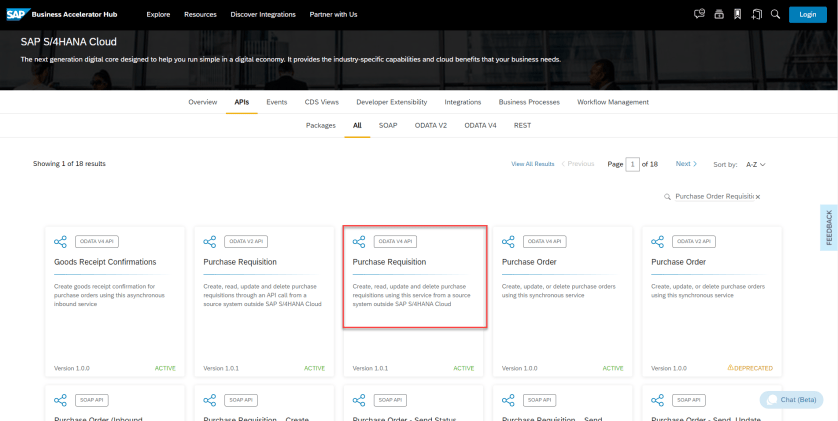Click share icon on ODATA V4 Purchase Requisition card

[x=359, y=241]
